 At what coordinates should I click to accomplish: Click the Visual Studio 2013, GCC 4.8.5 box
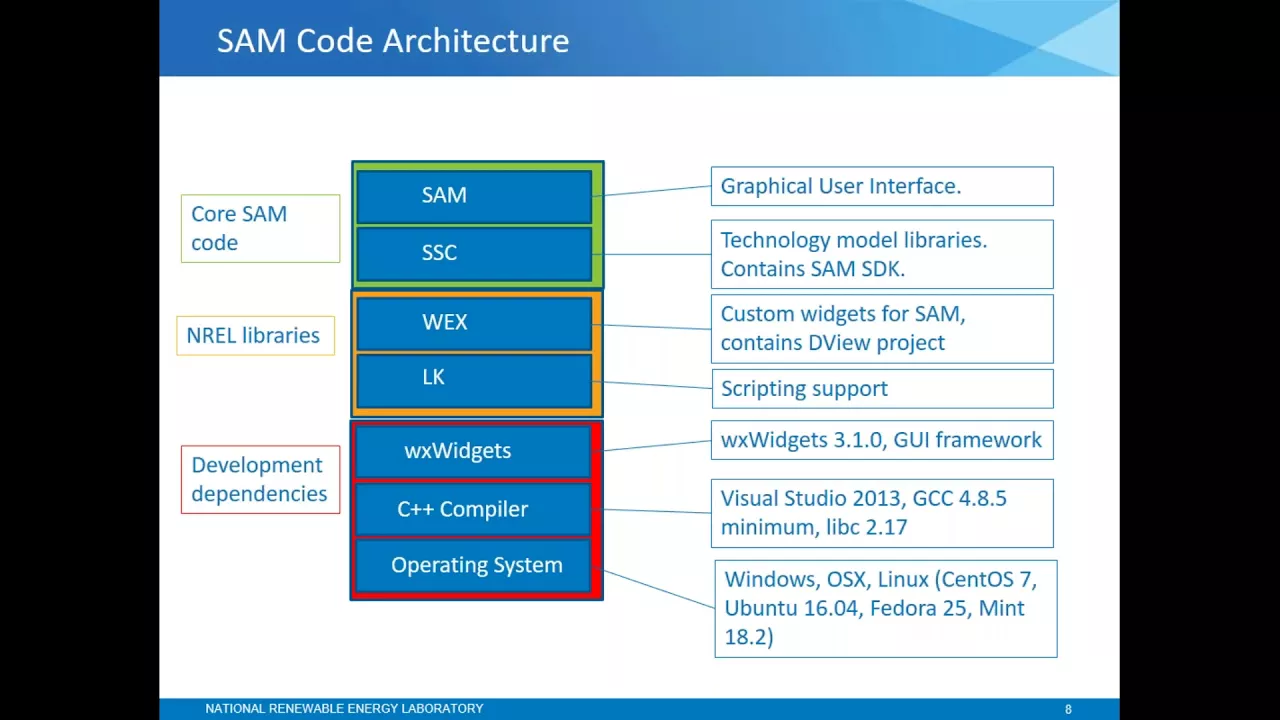[x=882, y=513]
